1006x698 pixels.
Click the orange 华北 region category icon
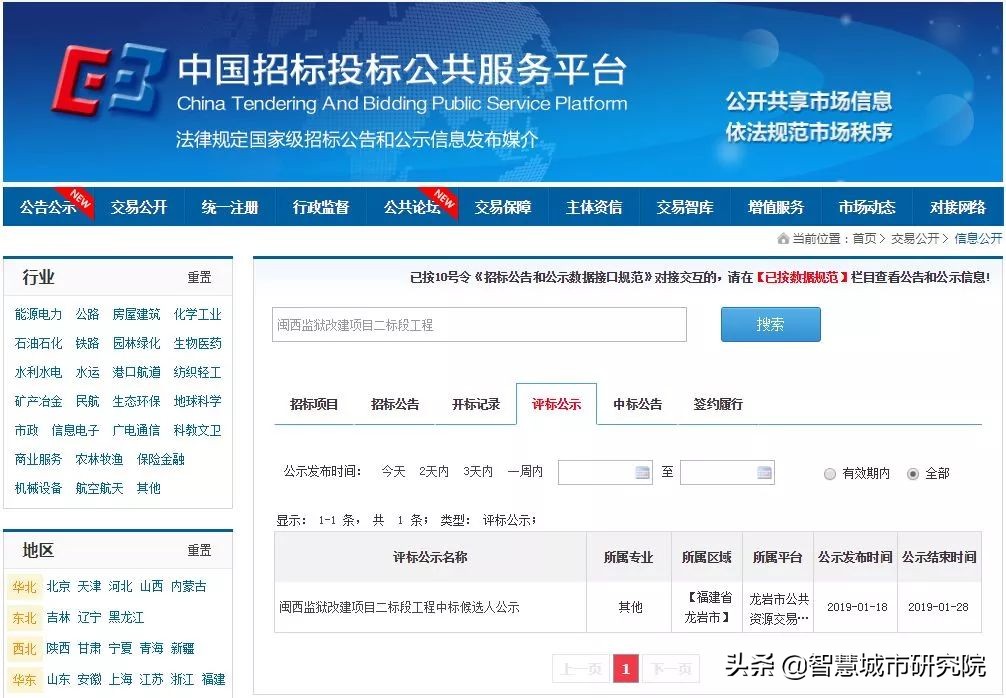(24, 587)
